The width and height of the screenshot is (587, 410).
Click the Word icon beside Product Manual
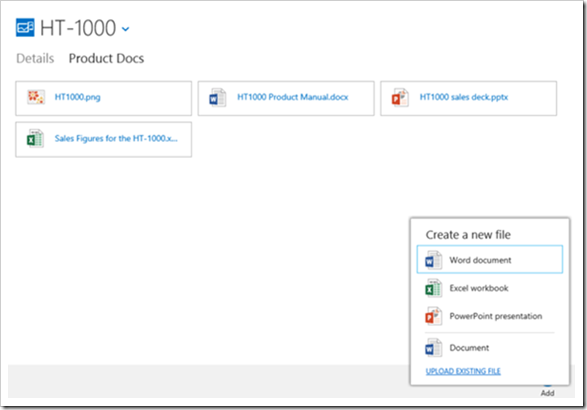pos(218,98)
